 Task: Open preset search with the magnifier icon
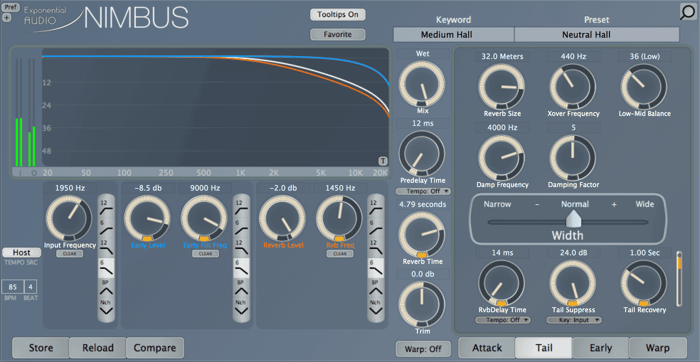click(x=689, y=12)
